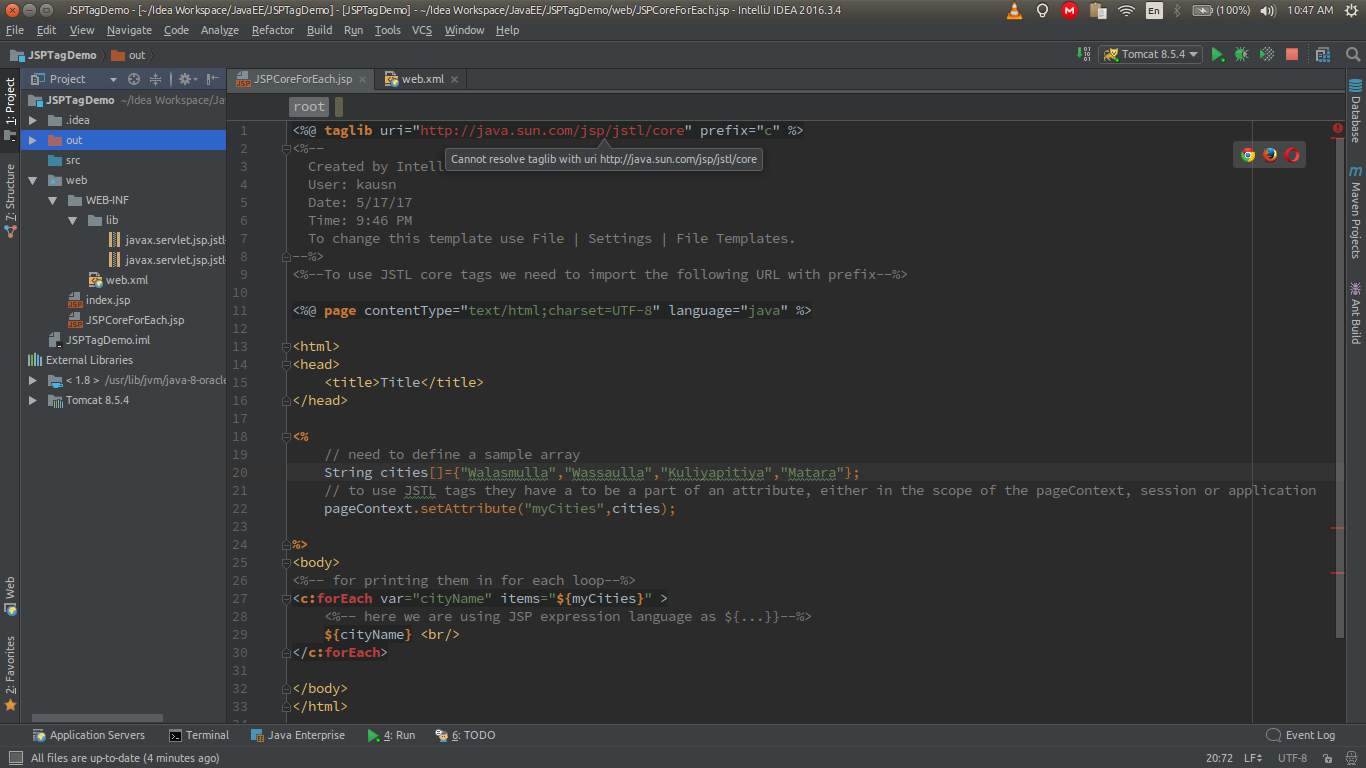Open Search Everywhere magnifier icon
1366x768 pixels.
coord(1353,55)
